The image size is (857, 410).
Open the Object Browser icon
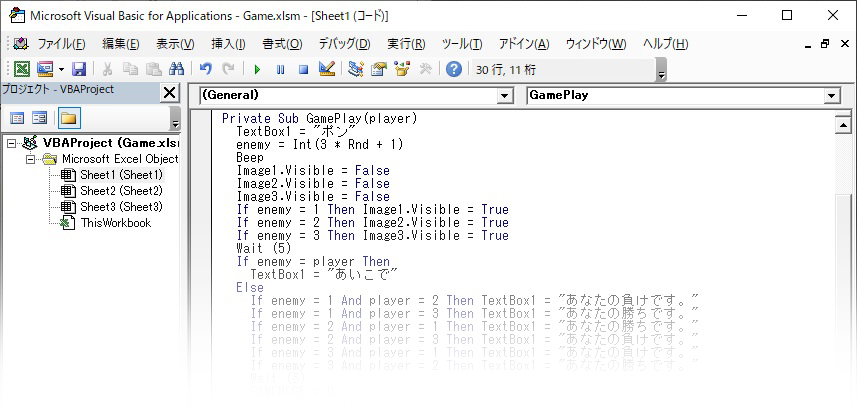[402, 69]
